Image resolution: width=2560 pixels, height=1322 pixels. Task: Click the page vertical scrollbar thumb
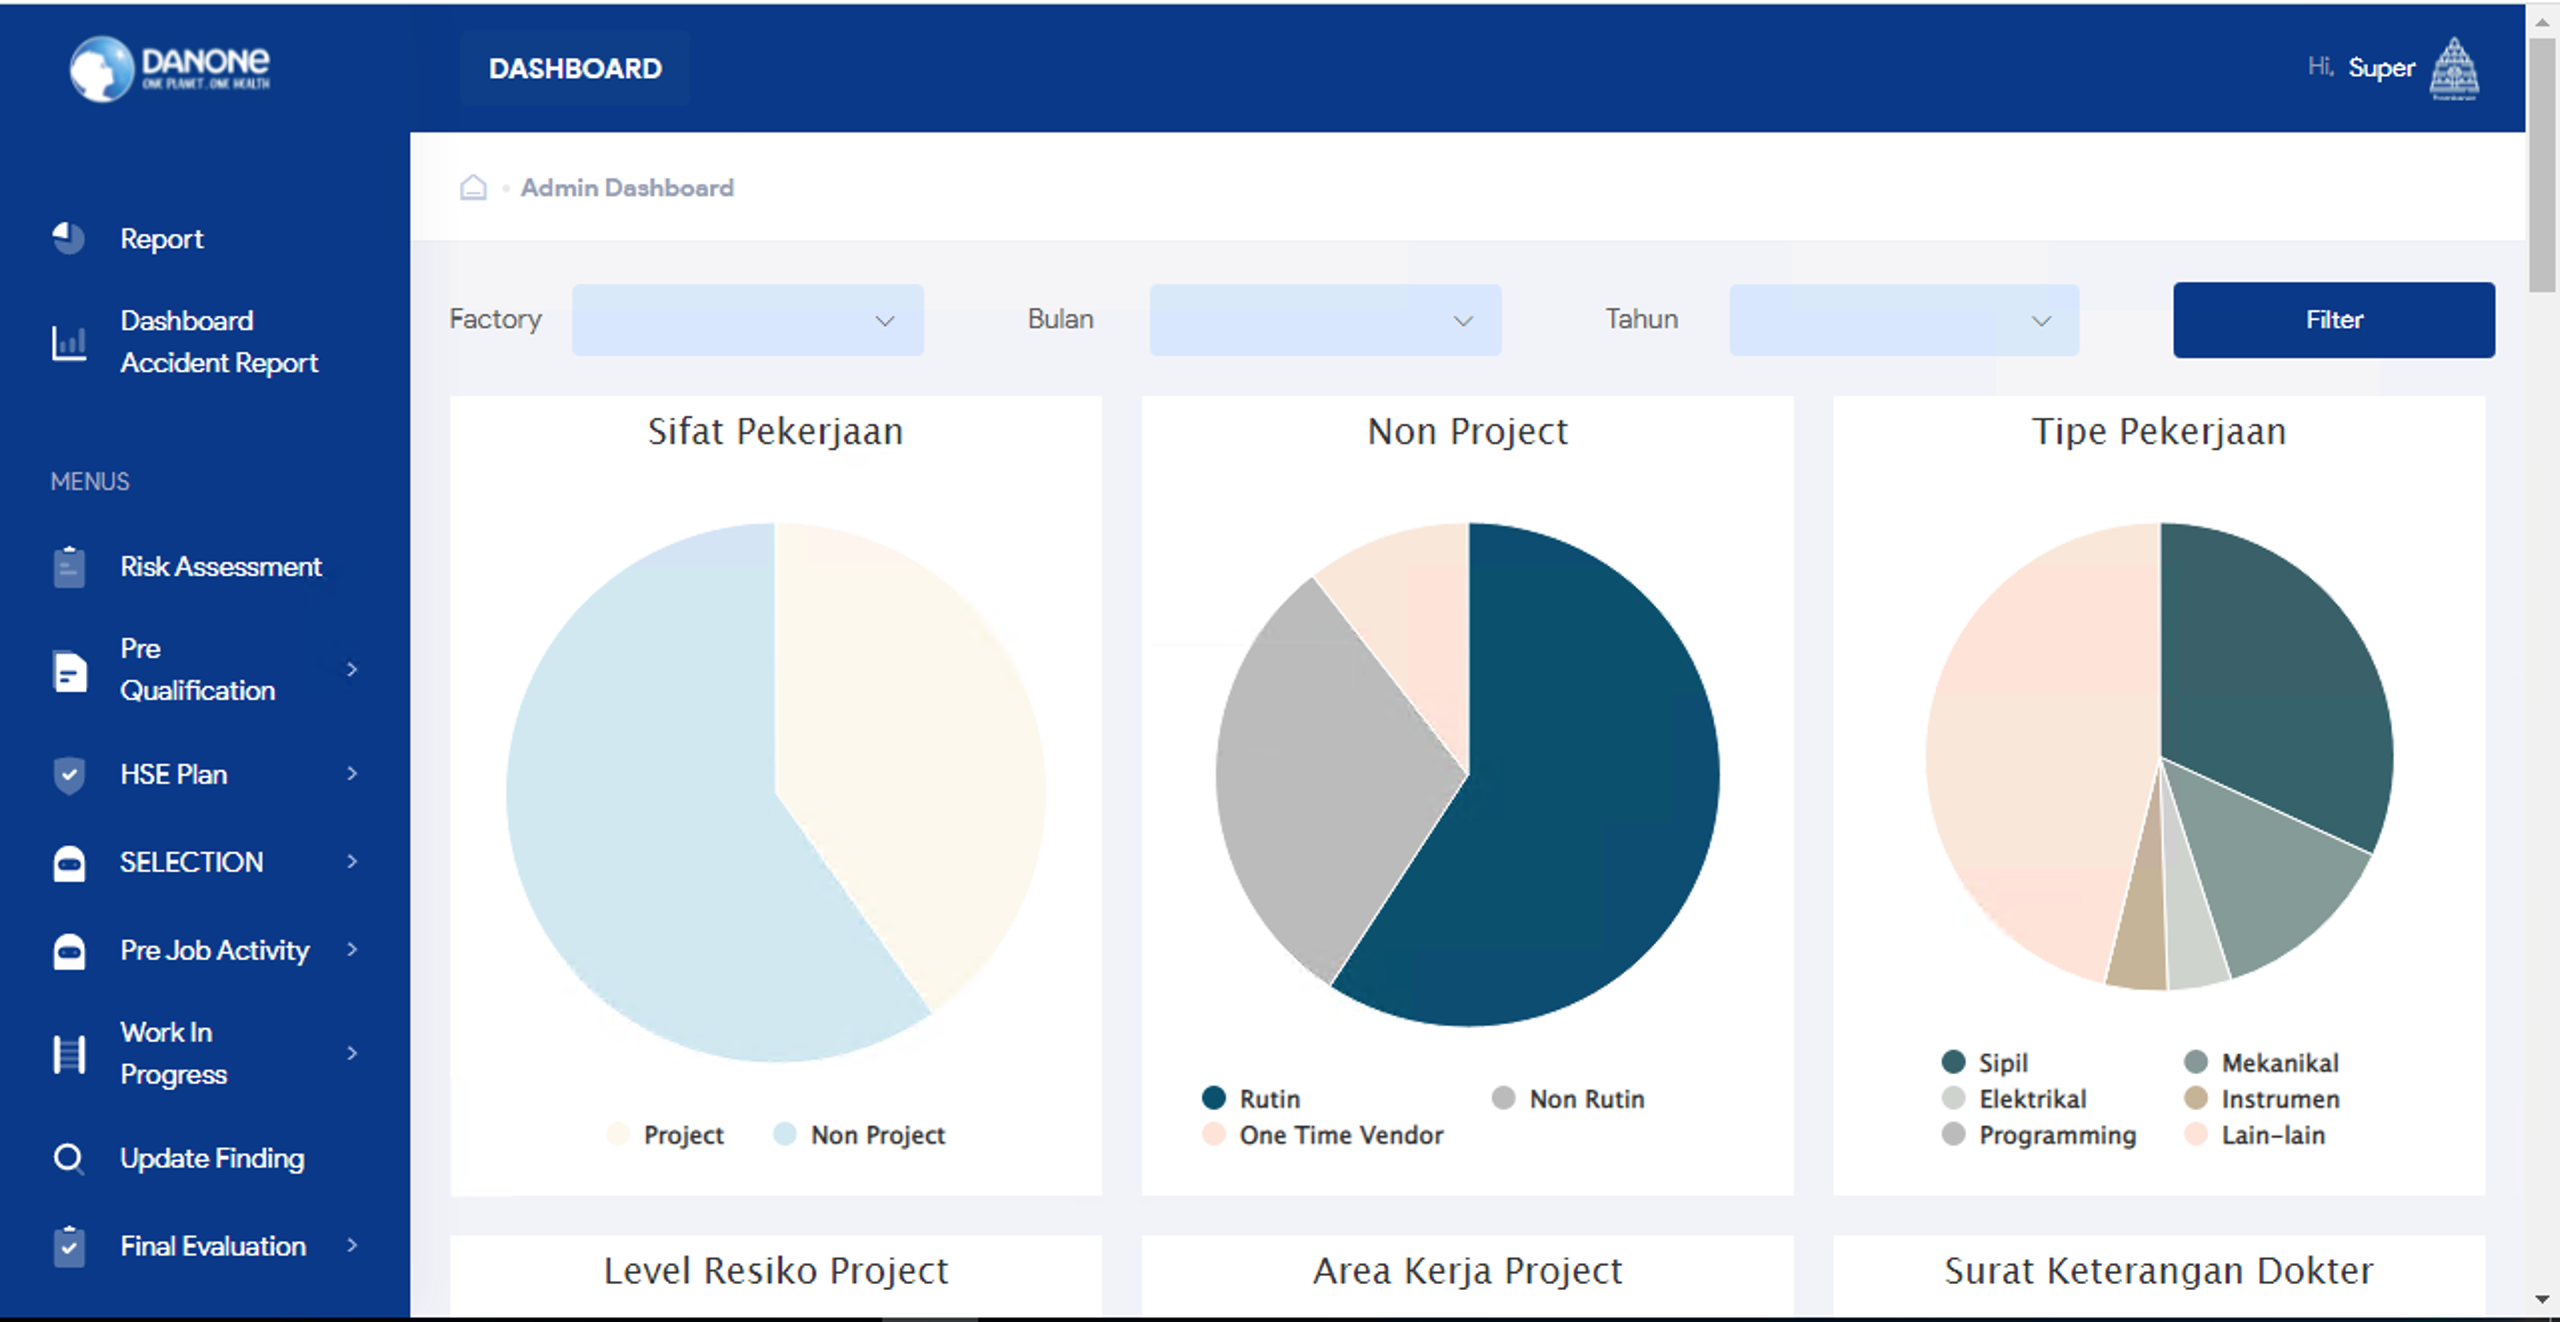[2542, 165]
